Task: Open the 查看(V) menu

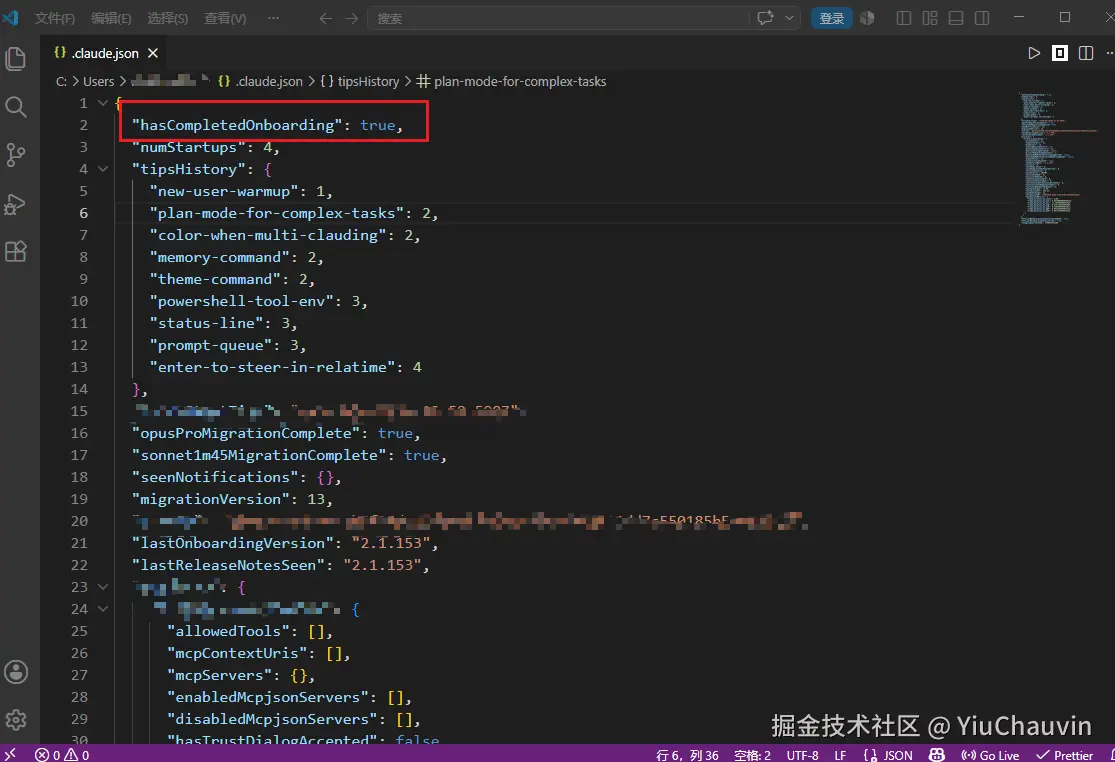Action: click(225, 18)
